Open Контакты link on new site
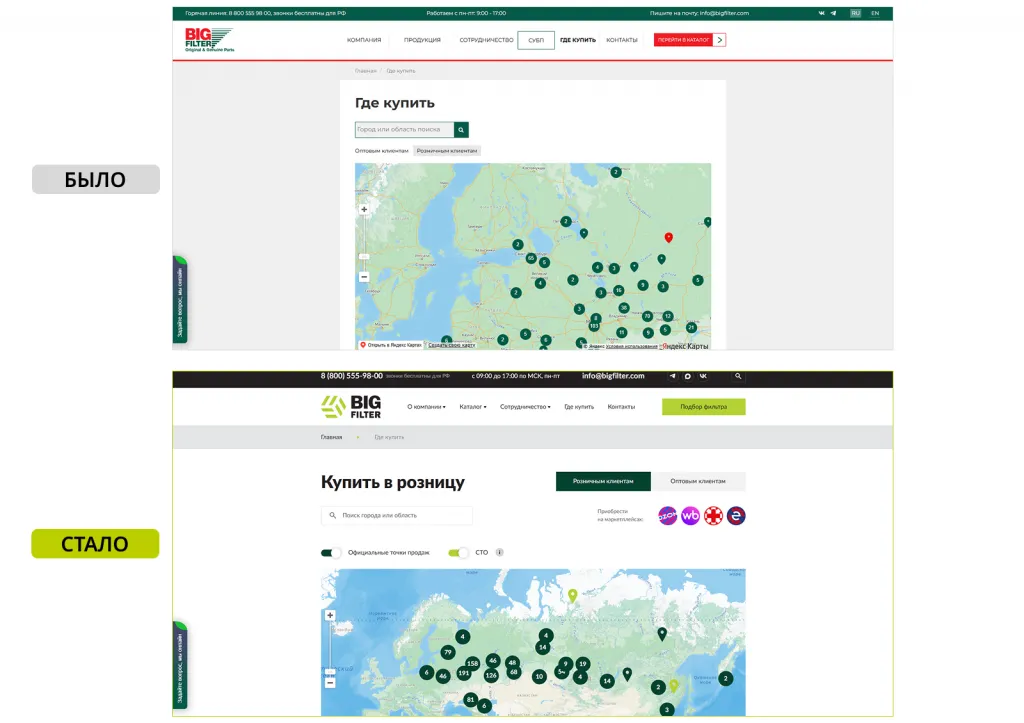 [x=621, y=407]
